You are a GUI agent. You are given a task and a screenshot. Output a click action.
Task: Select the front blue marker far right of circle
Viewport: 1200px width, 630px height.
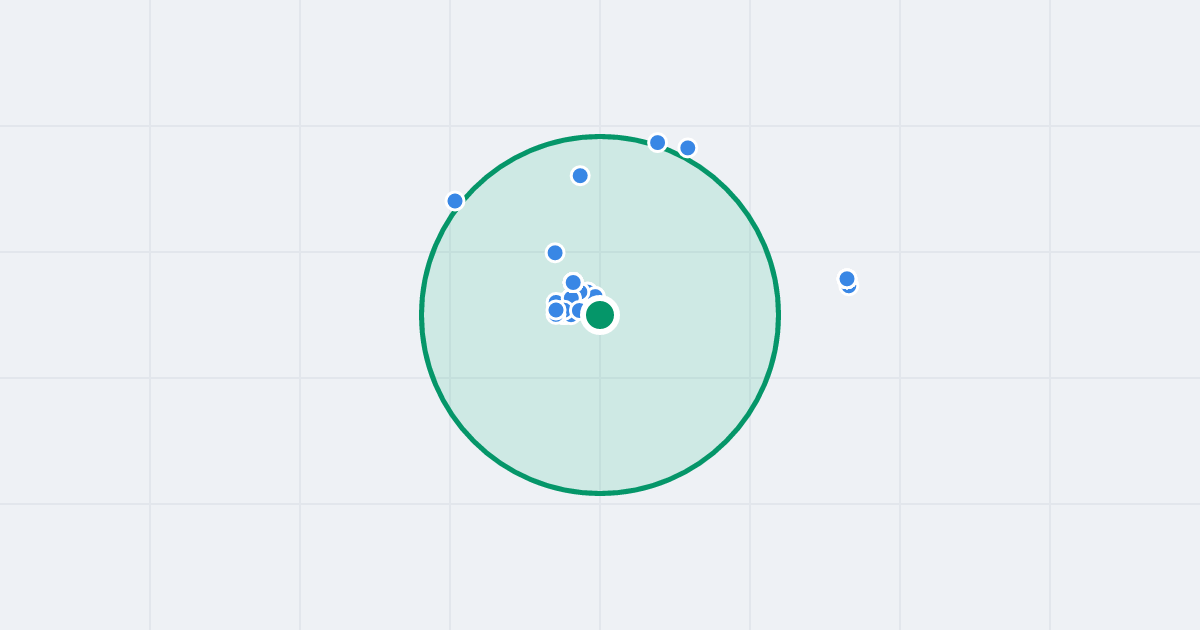coord(847,279)
